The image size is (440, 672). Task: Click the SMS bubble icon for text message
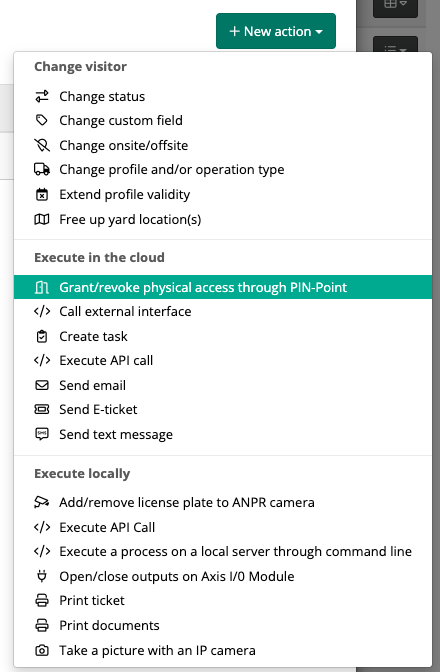[x=42, y=434]
